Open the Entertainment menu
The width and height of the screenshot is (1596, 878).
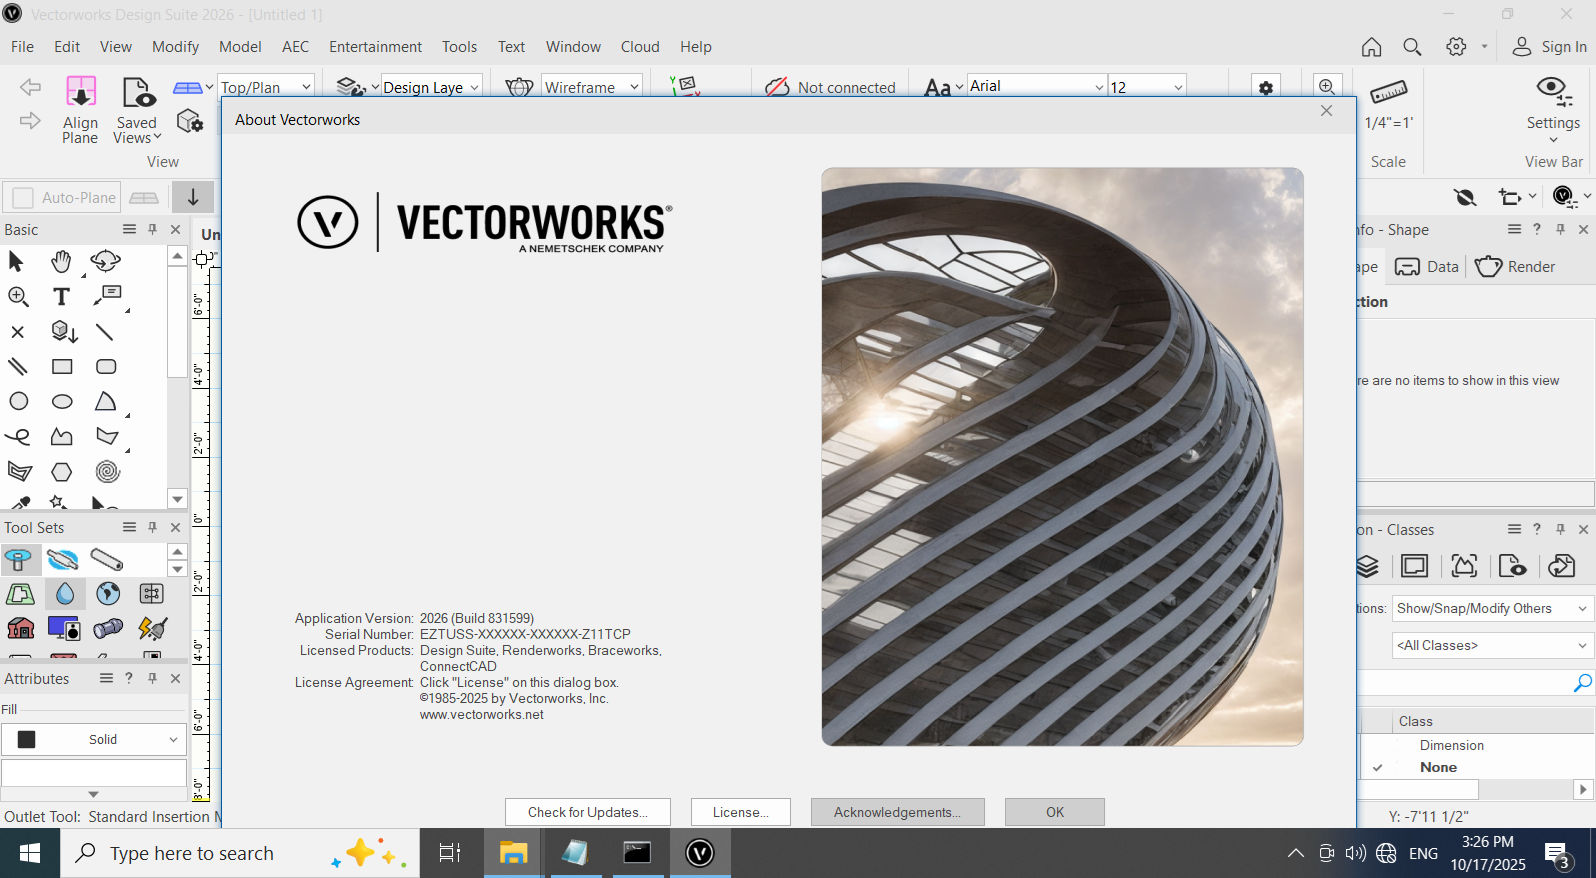tap(375, 46)
